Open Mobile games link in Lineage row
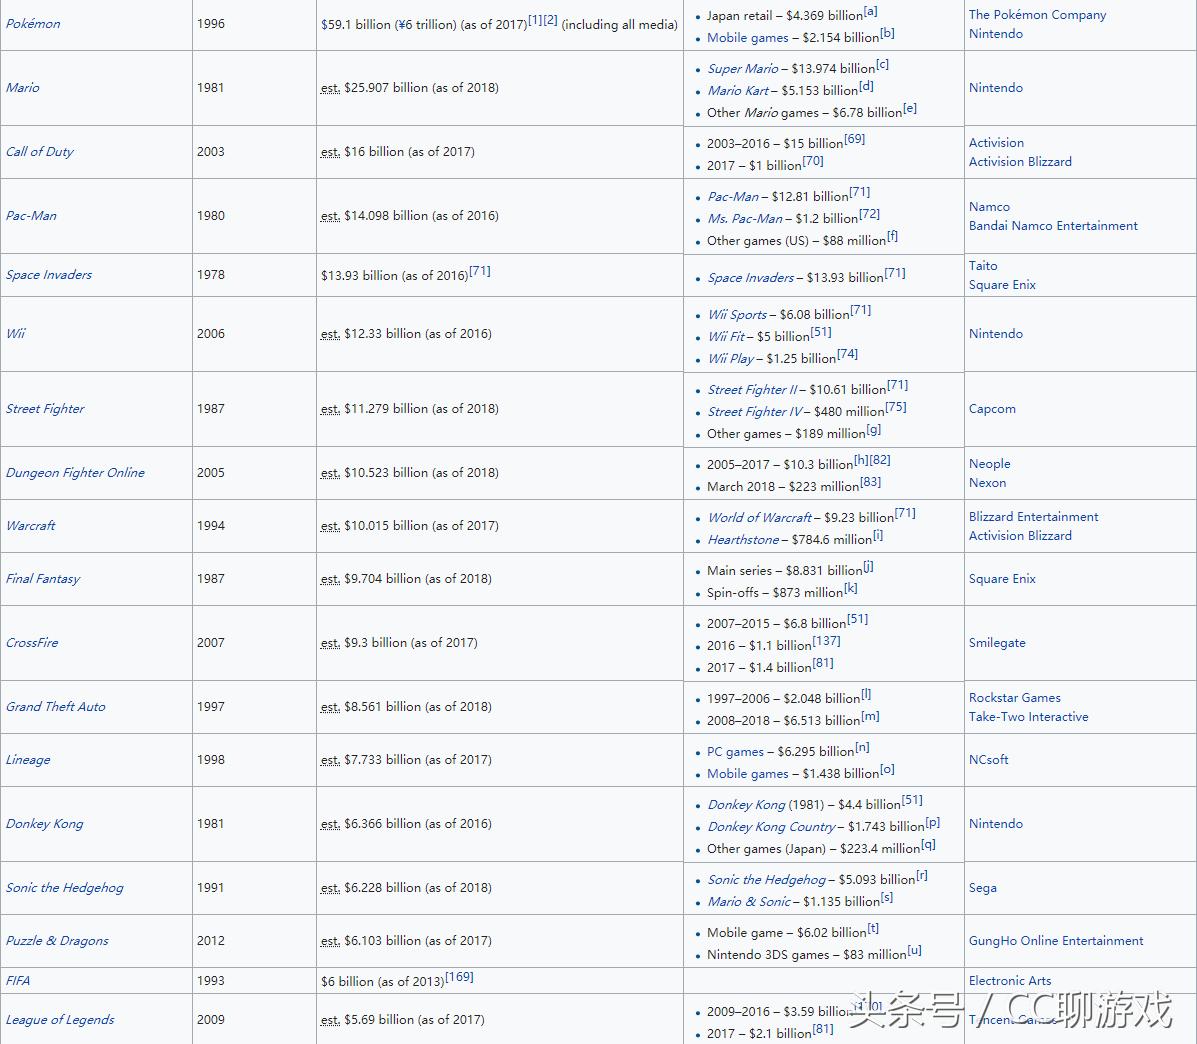 pos(747,775)
